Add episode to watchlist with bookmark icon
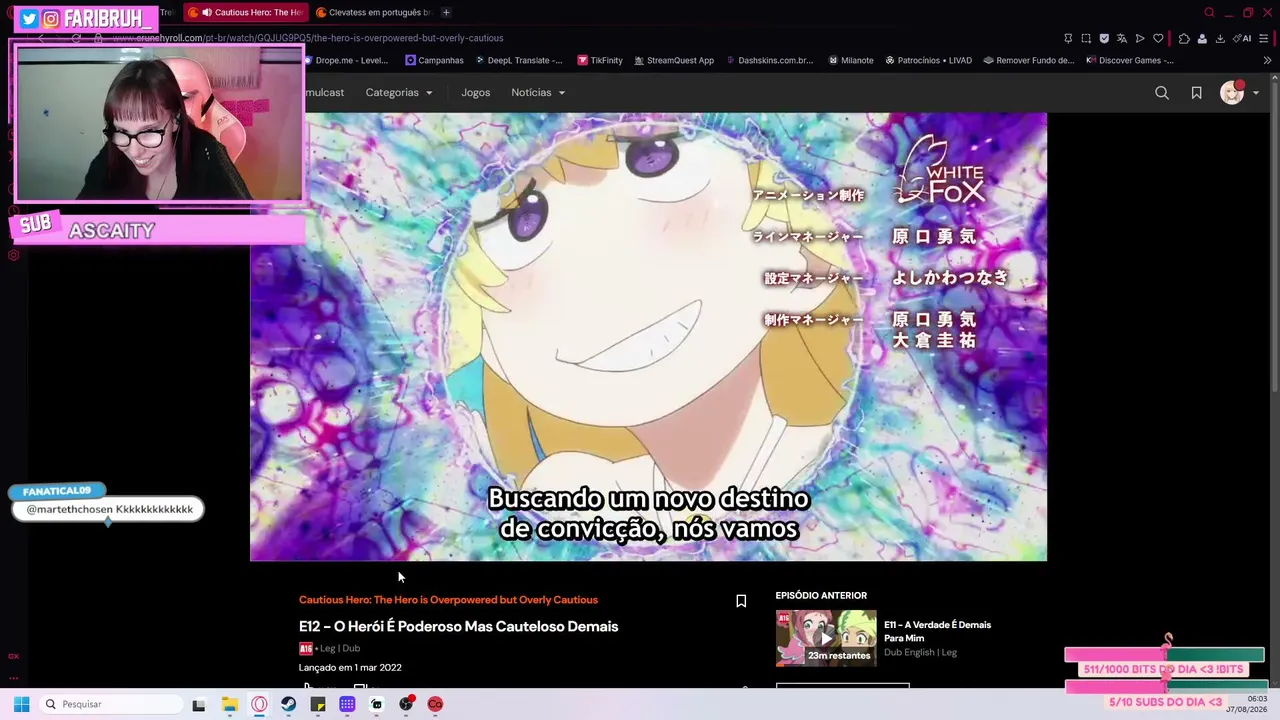1280x720 pixels. tap(741, 601)
